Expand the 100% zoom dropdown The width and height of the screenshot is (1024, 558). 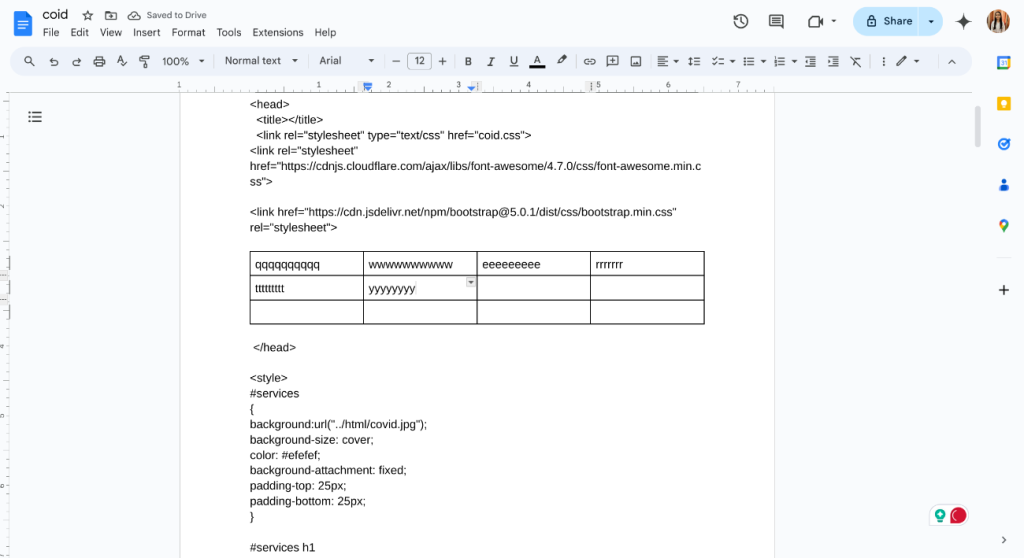pos(183,61)
